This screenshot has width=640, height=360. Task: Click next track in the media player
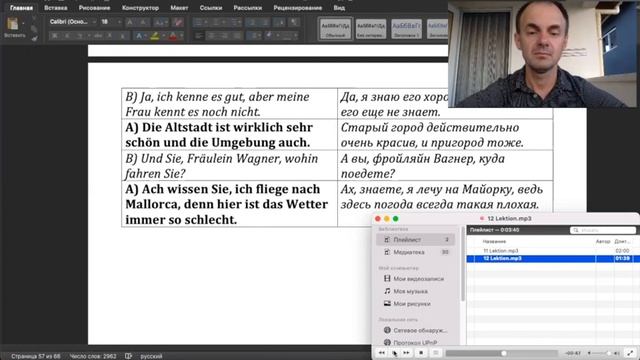click(x=406, y=353)
